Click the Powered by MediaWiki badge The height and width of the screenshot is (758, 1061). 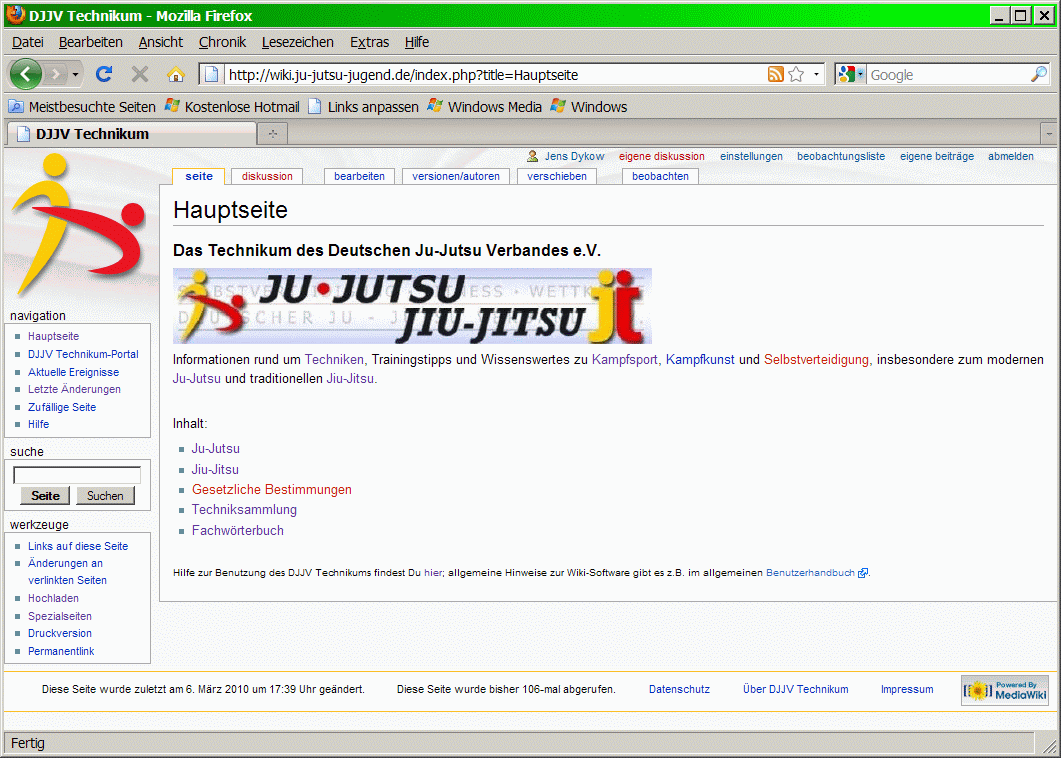pos(1005,690)
